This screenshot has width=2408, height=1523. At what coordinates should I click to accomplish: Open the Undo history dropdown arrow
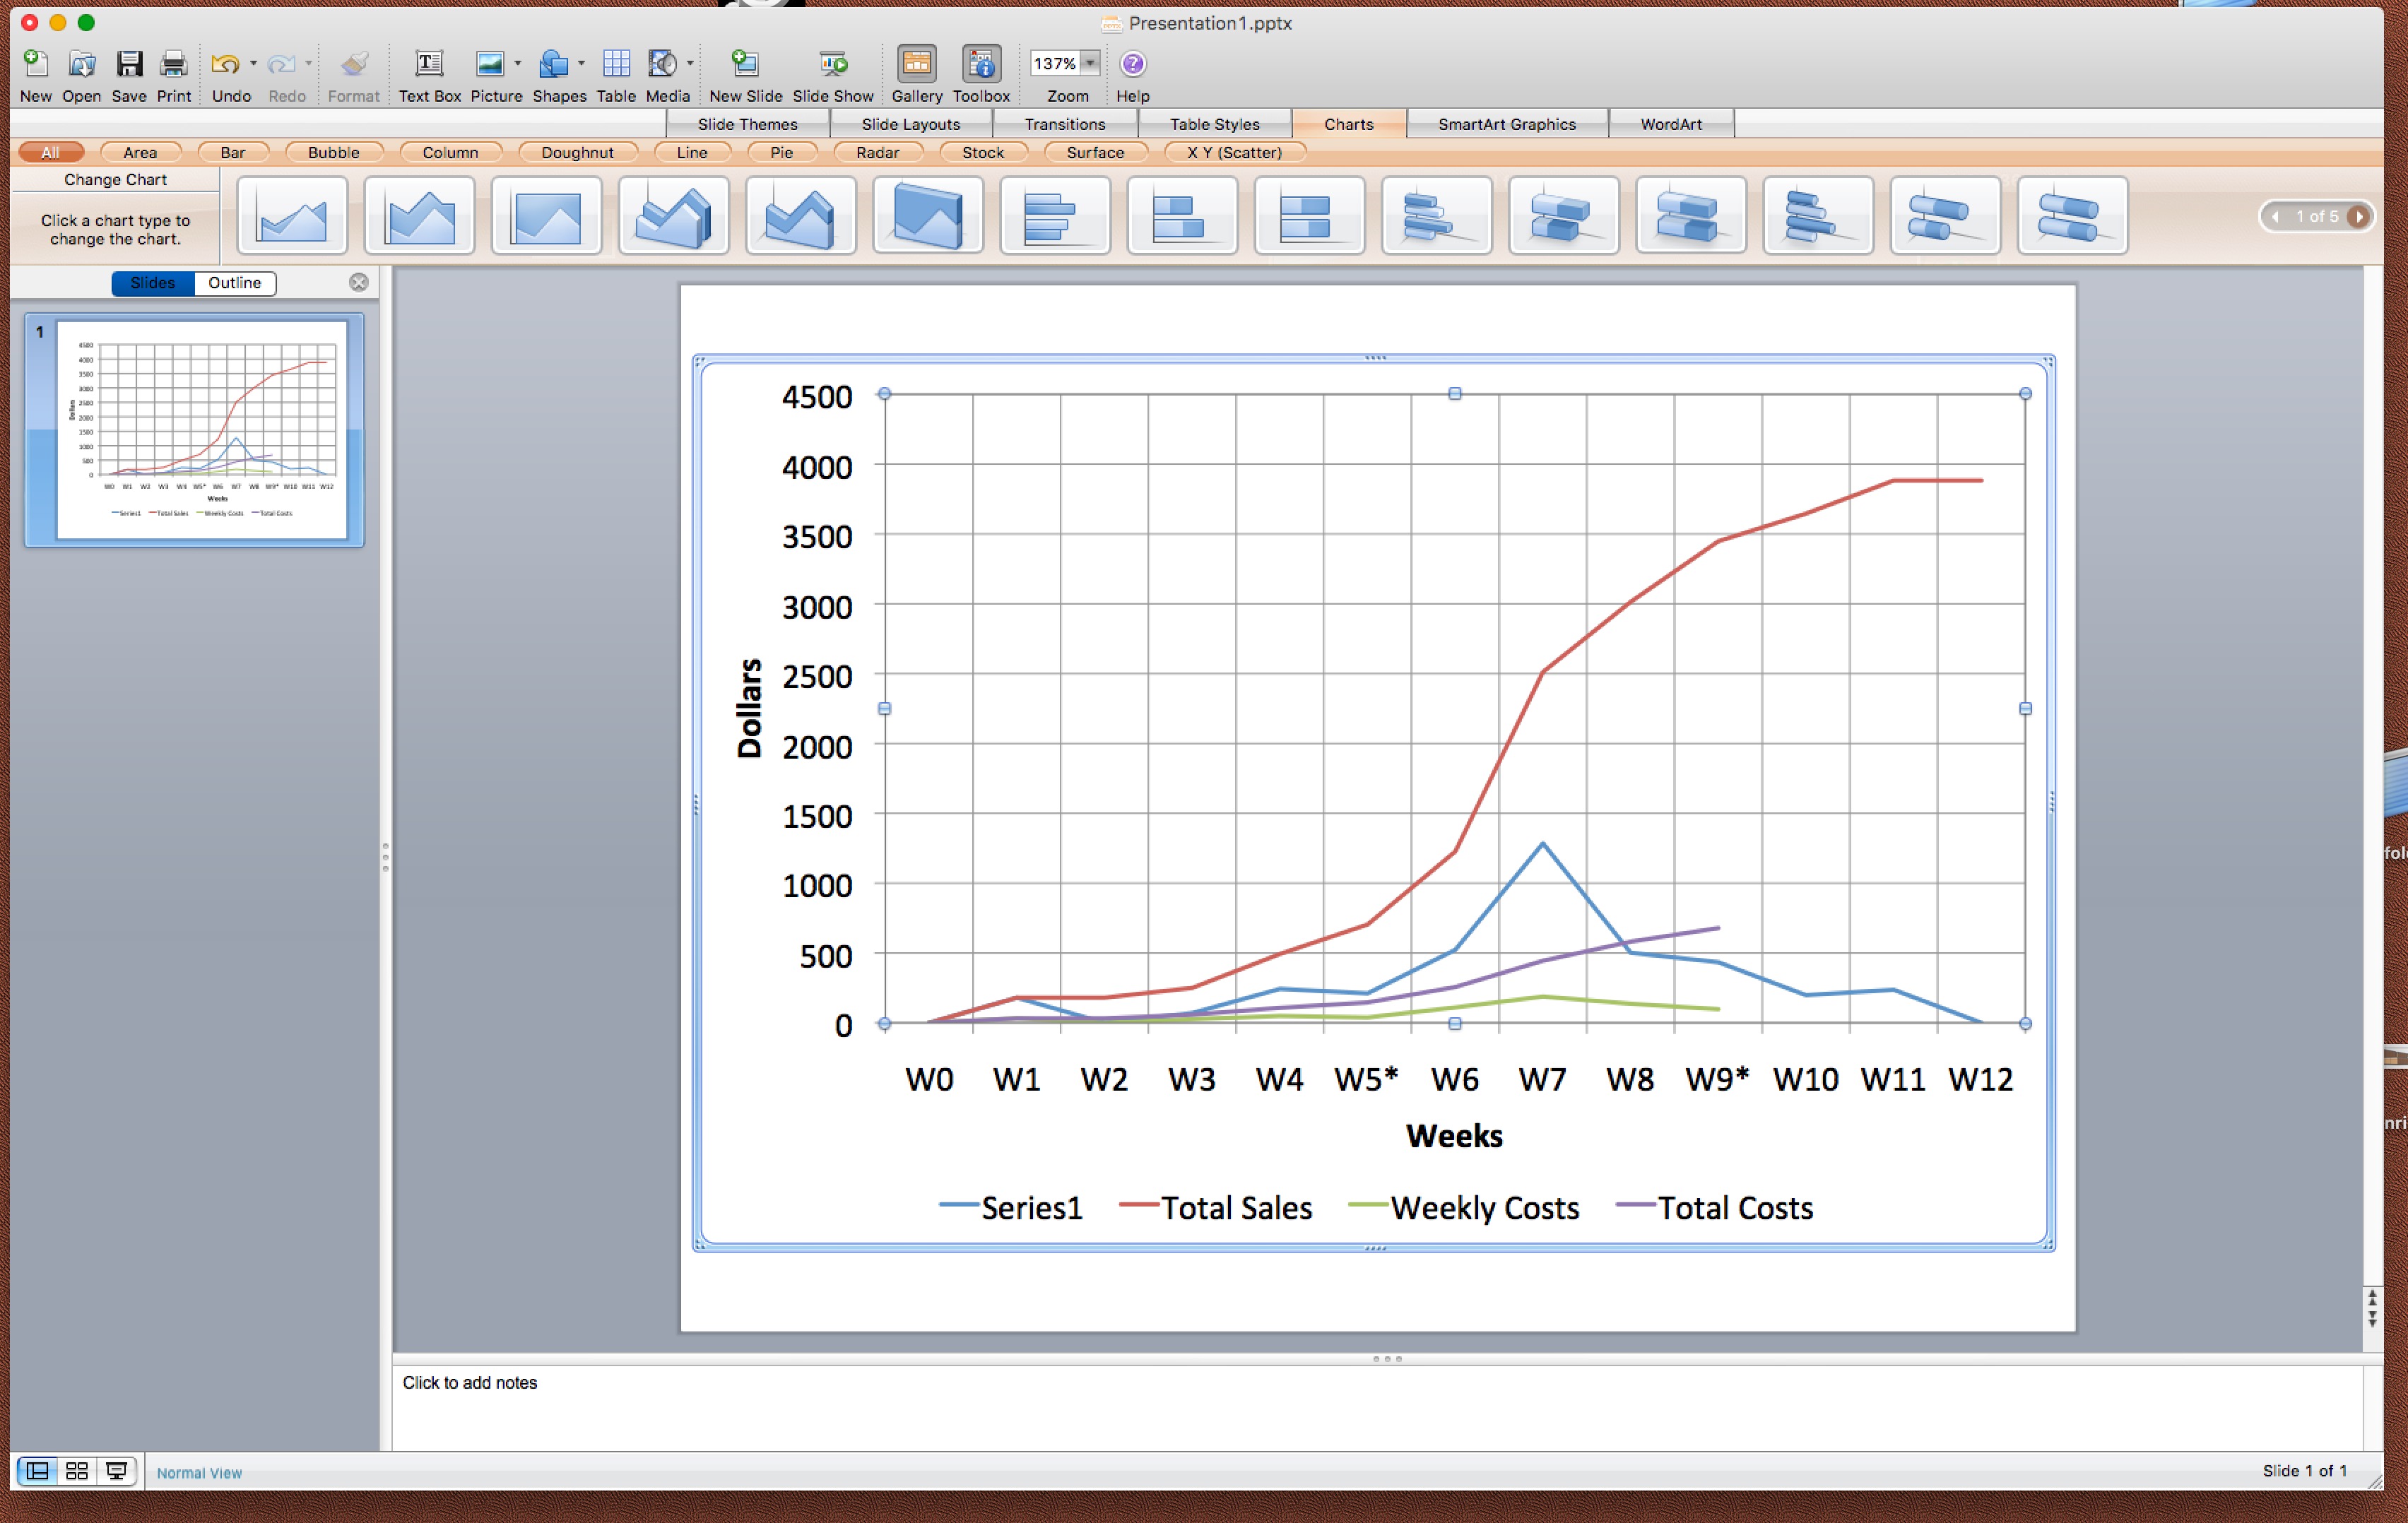[253, 64]
